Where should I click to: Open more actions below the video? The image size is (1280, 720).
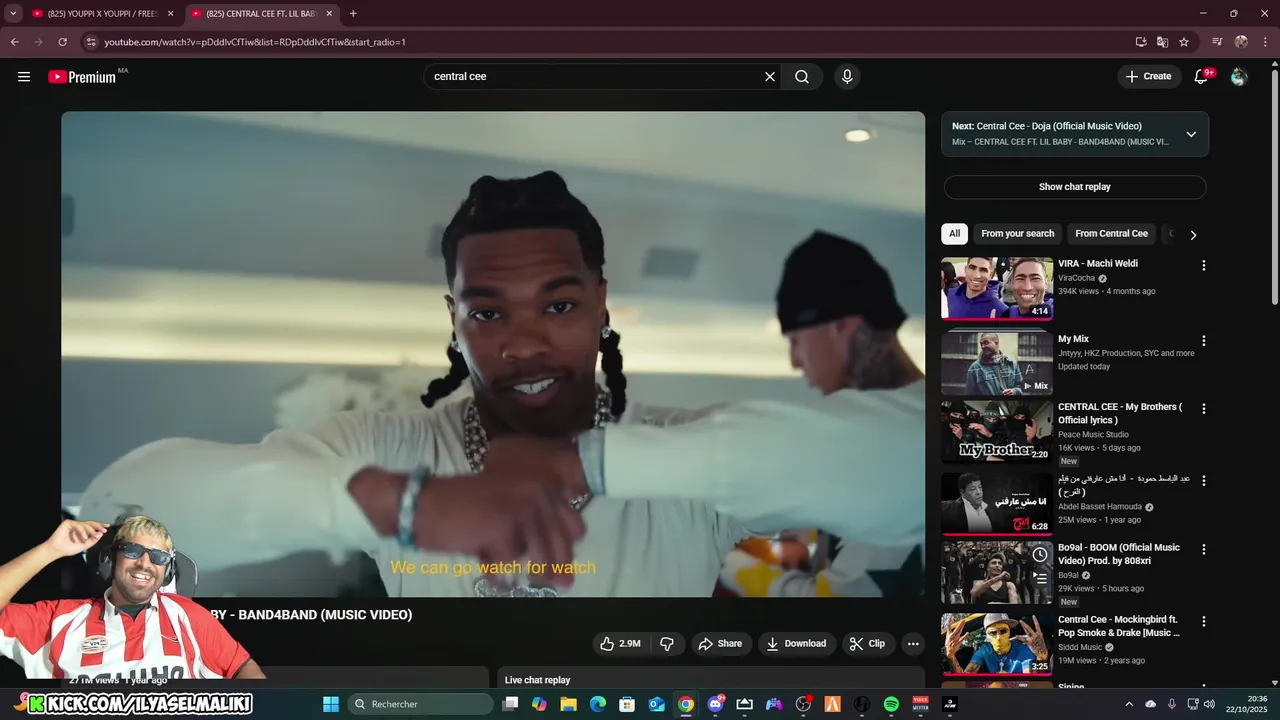[913, 644]
